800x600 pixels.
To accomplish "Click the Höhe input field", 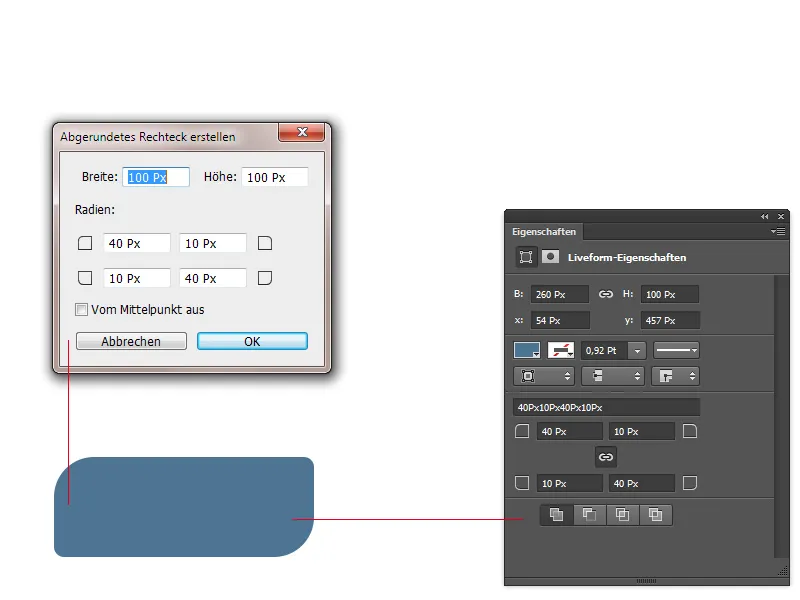I will [x=274, y=177].
